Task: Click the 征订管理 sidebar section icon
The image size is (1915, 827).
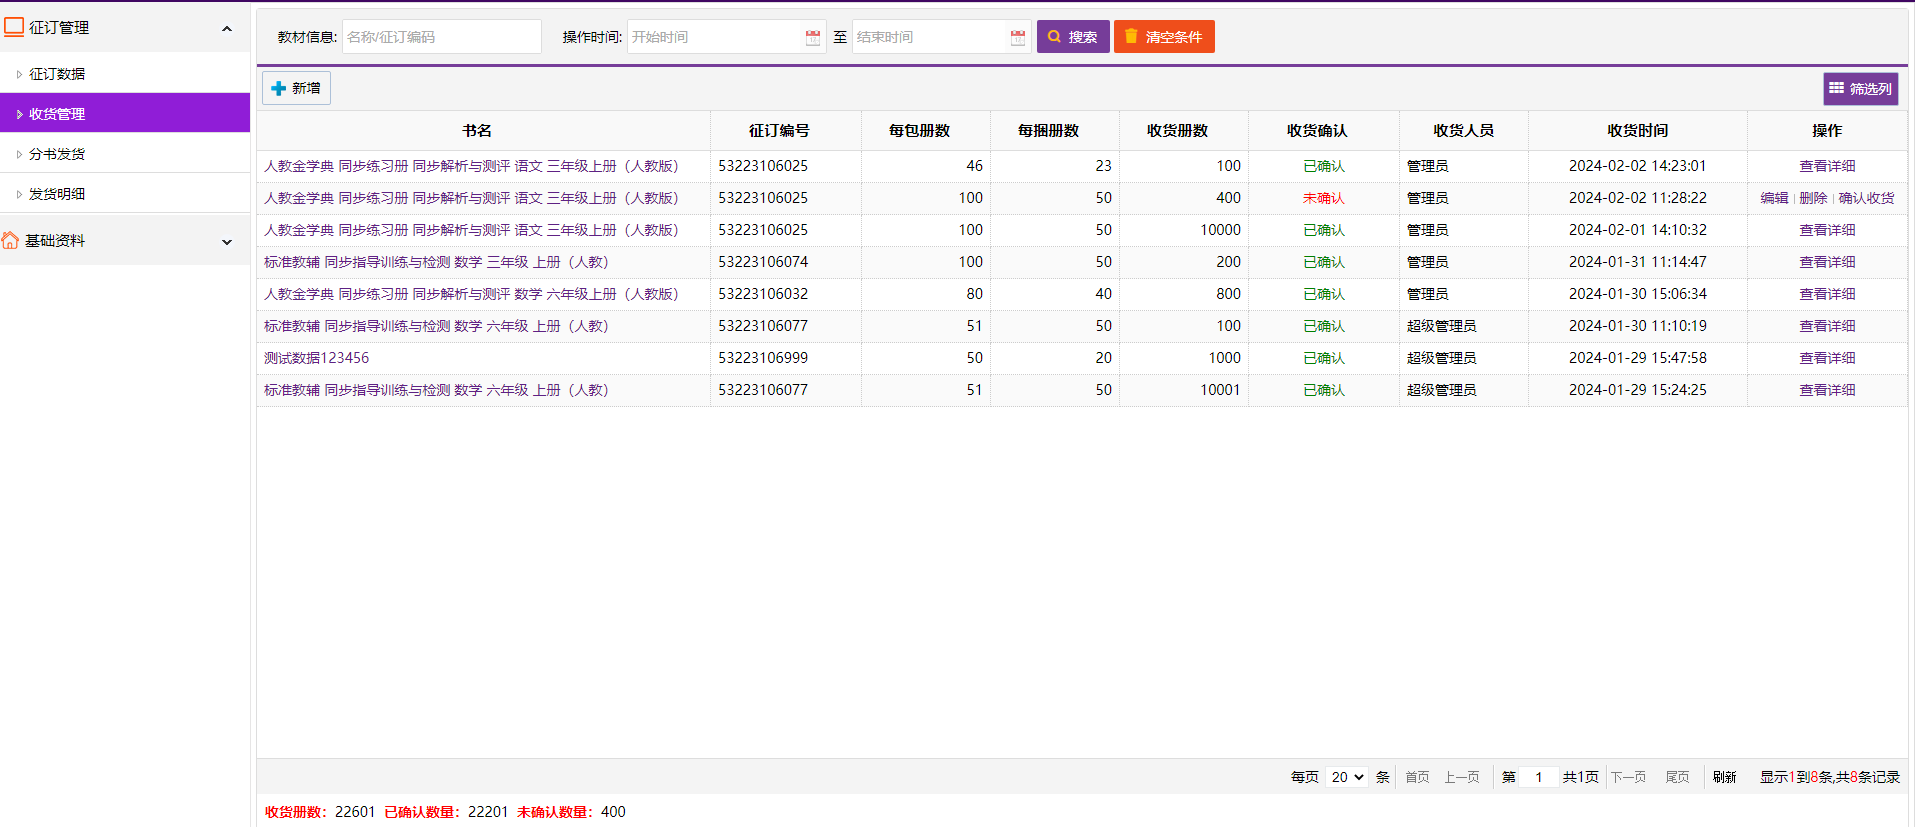Action: tap(14, 27)
